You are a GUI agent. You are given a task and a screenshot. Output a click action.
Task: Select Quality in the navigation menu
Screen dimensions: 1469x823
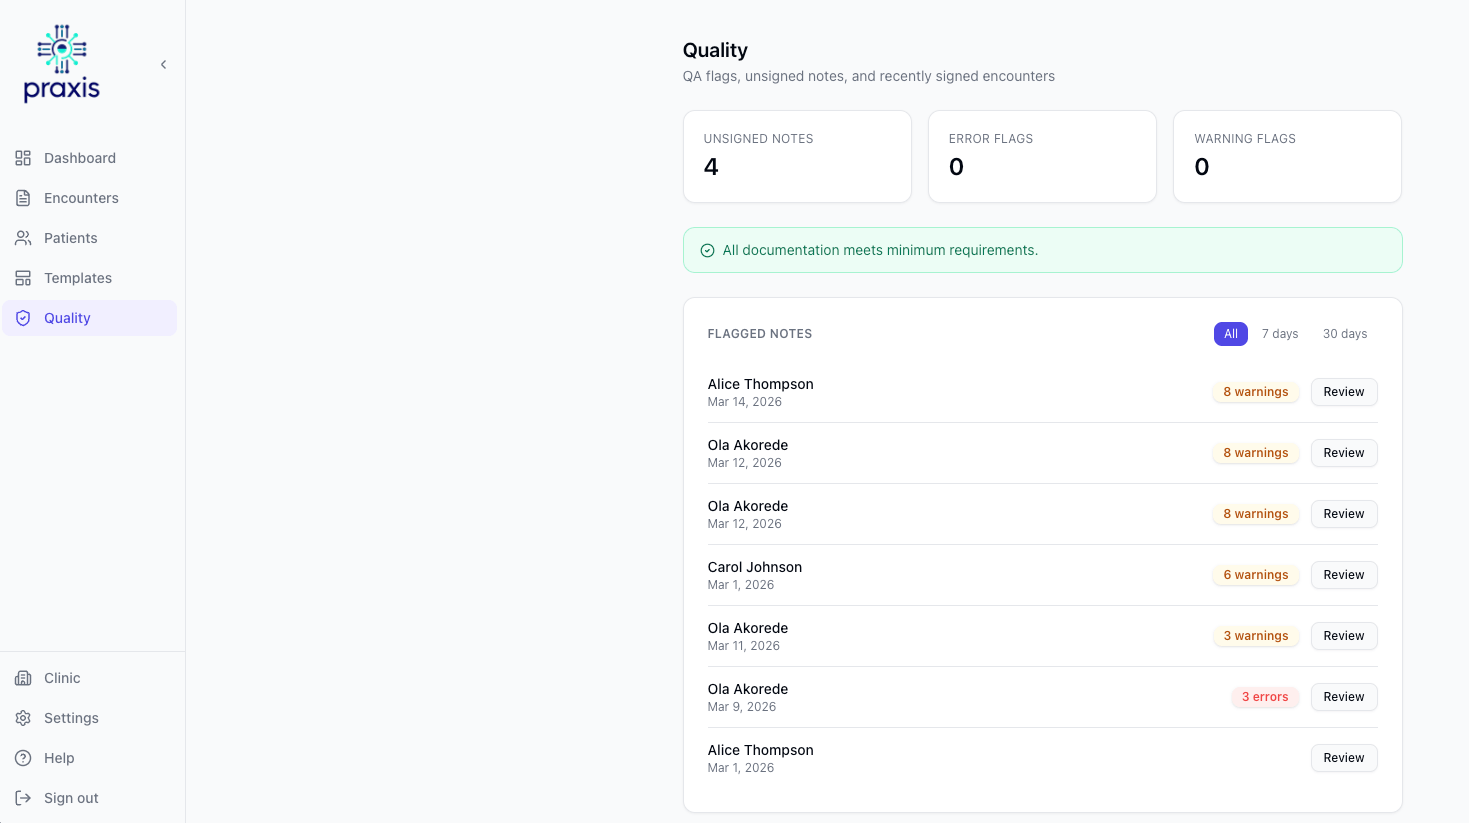(x=66, y=318)
